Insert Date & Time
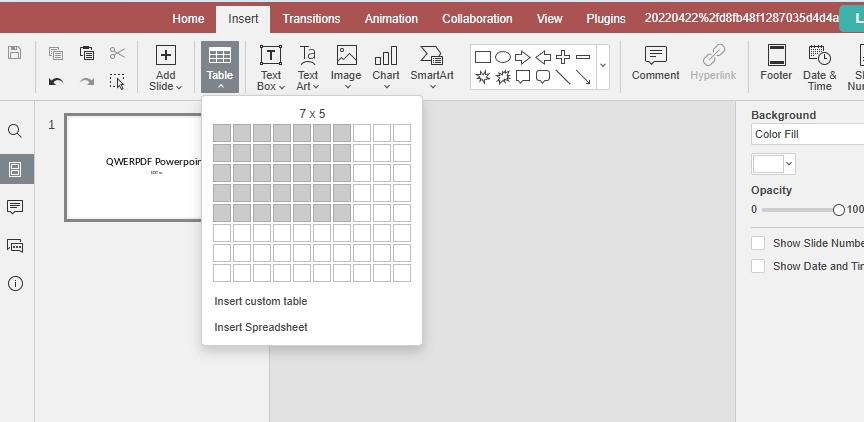This screenshot has height=422, width=864. point(820,68)
